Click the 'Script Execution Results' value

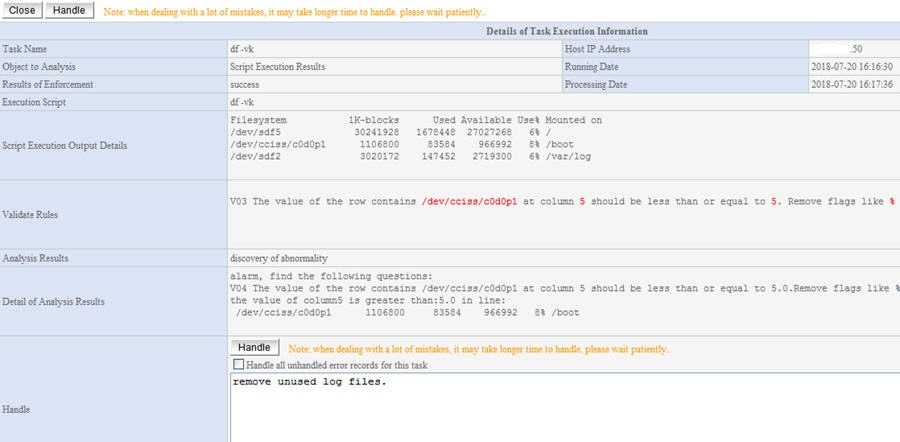click(x=277, y=67)
